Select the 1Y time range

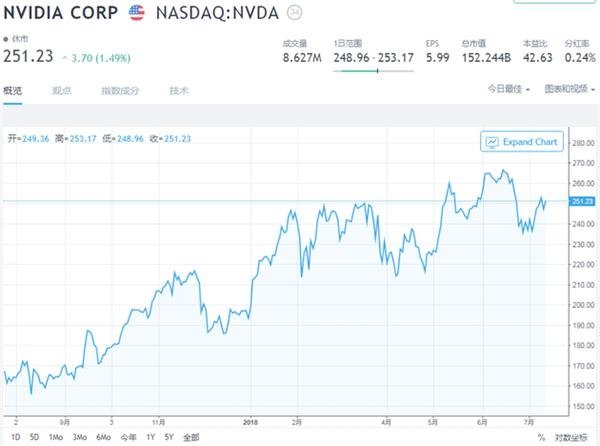pyautogui.click(x=150, y=437)
